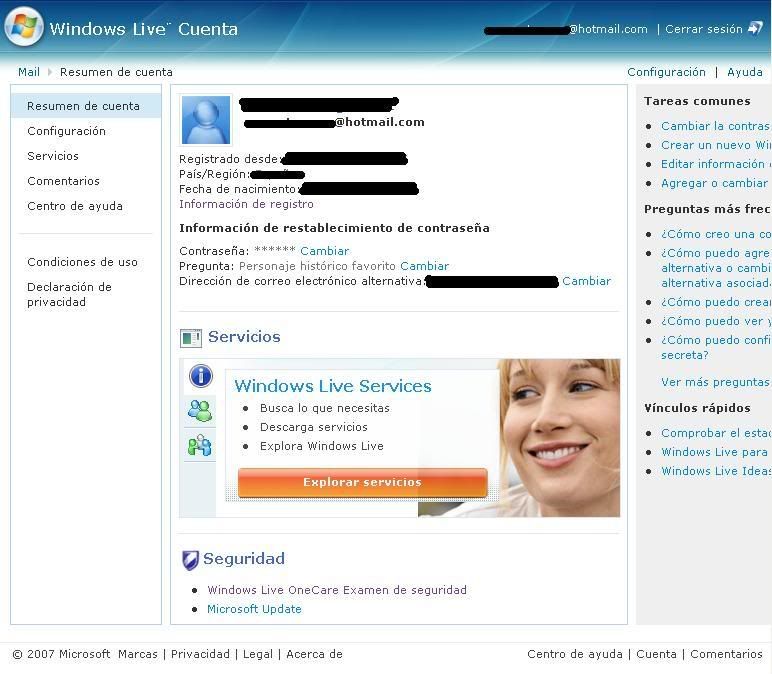Screen dimensions: 772x674
Task: Click the group messenger icon in Services banner
Action: (x=200, y=445)
